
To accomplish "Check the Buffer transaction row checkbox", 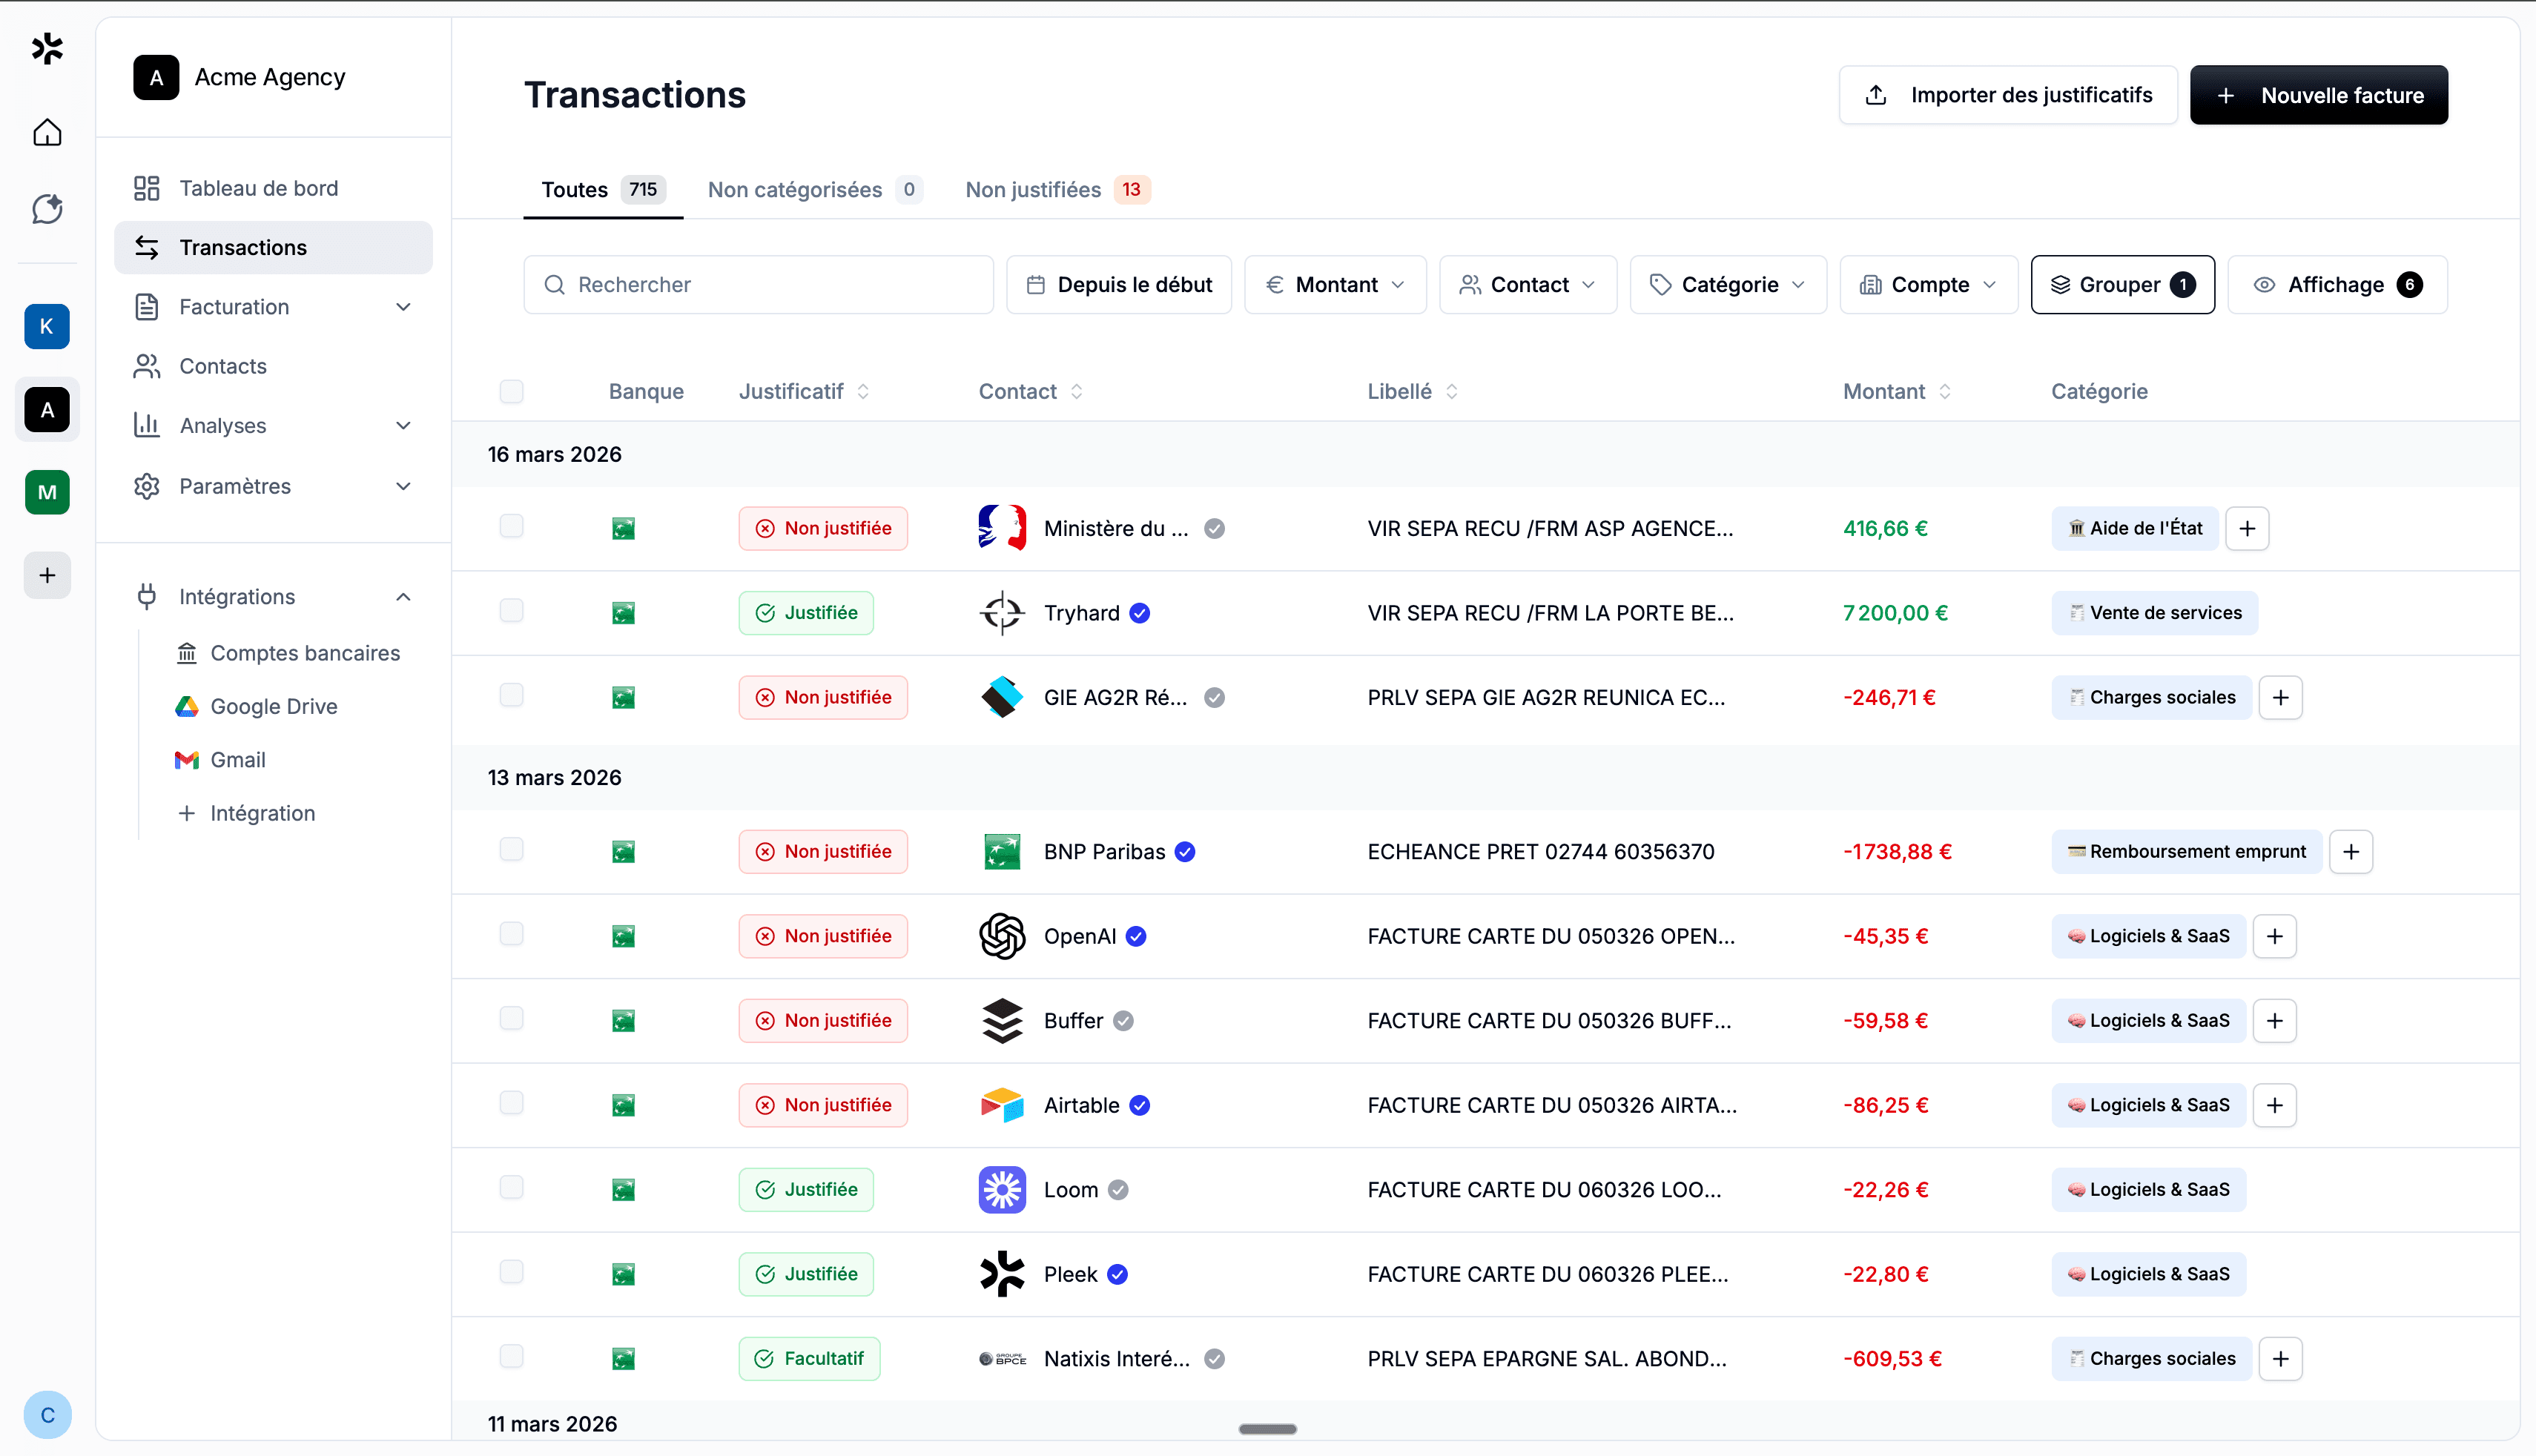I will tap(511, 1019).
